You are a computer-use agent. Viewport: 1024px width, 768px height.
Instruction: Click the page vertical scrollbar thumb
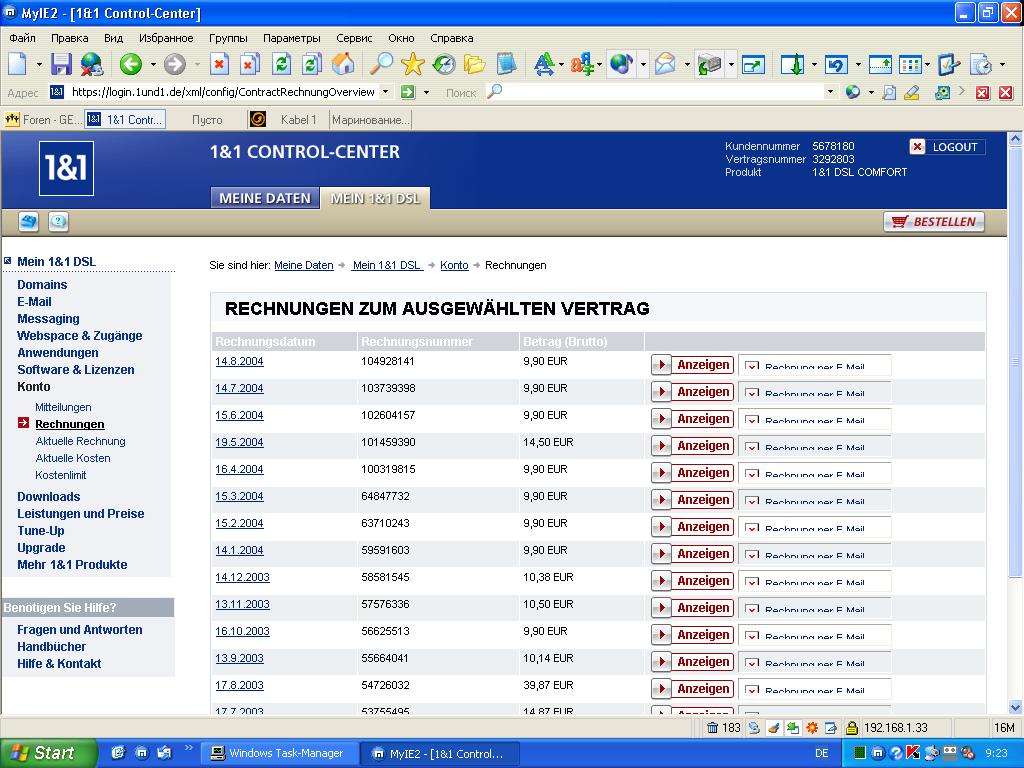pos(1015,362)
